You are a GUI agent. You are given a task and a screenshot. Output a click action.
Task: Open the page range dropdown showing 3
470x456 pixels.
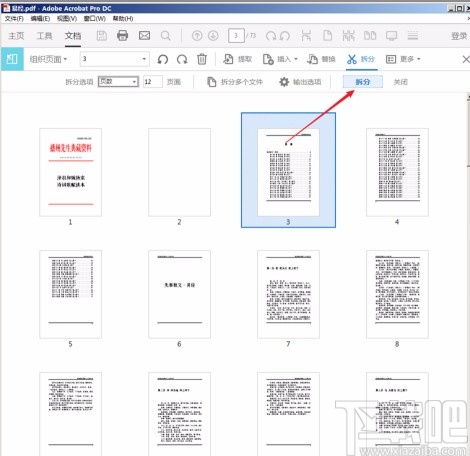(x=114, y=59)
